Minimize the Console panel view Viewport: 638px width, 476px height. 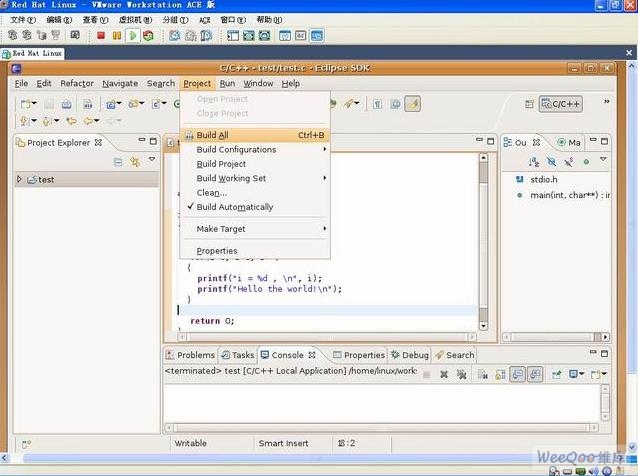(593, 352)
